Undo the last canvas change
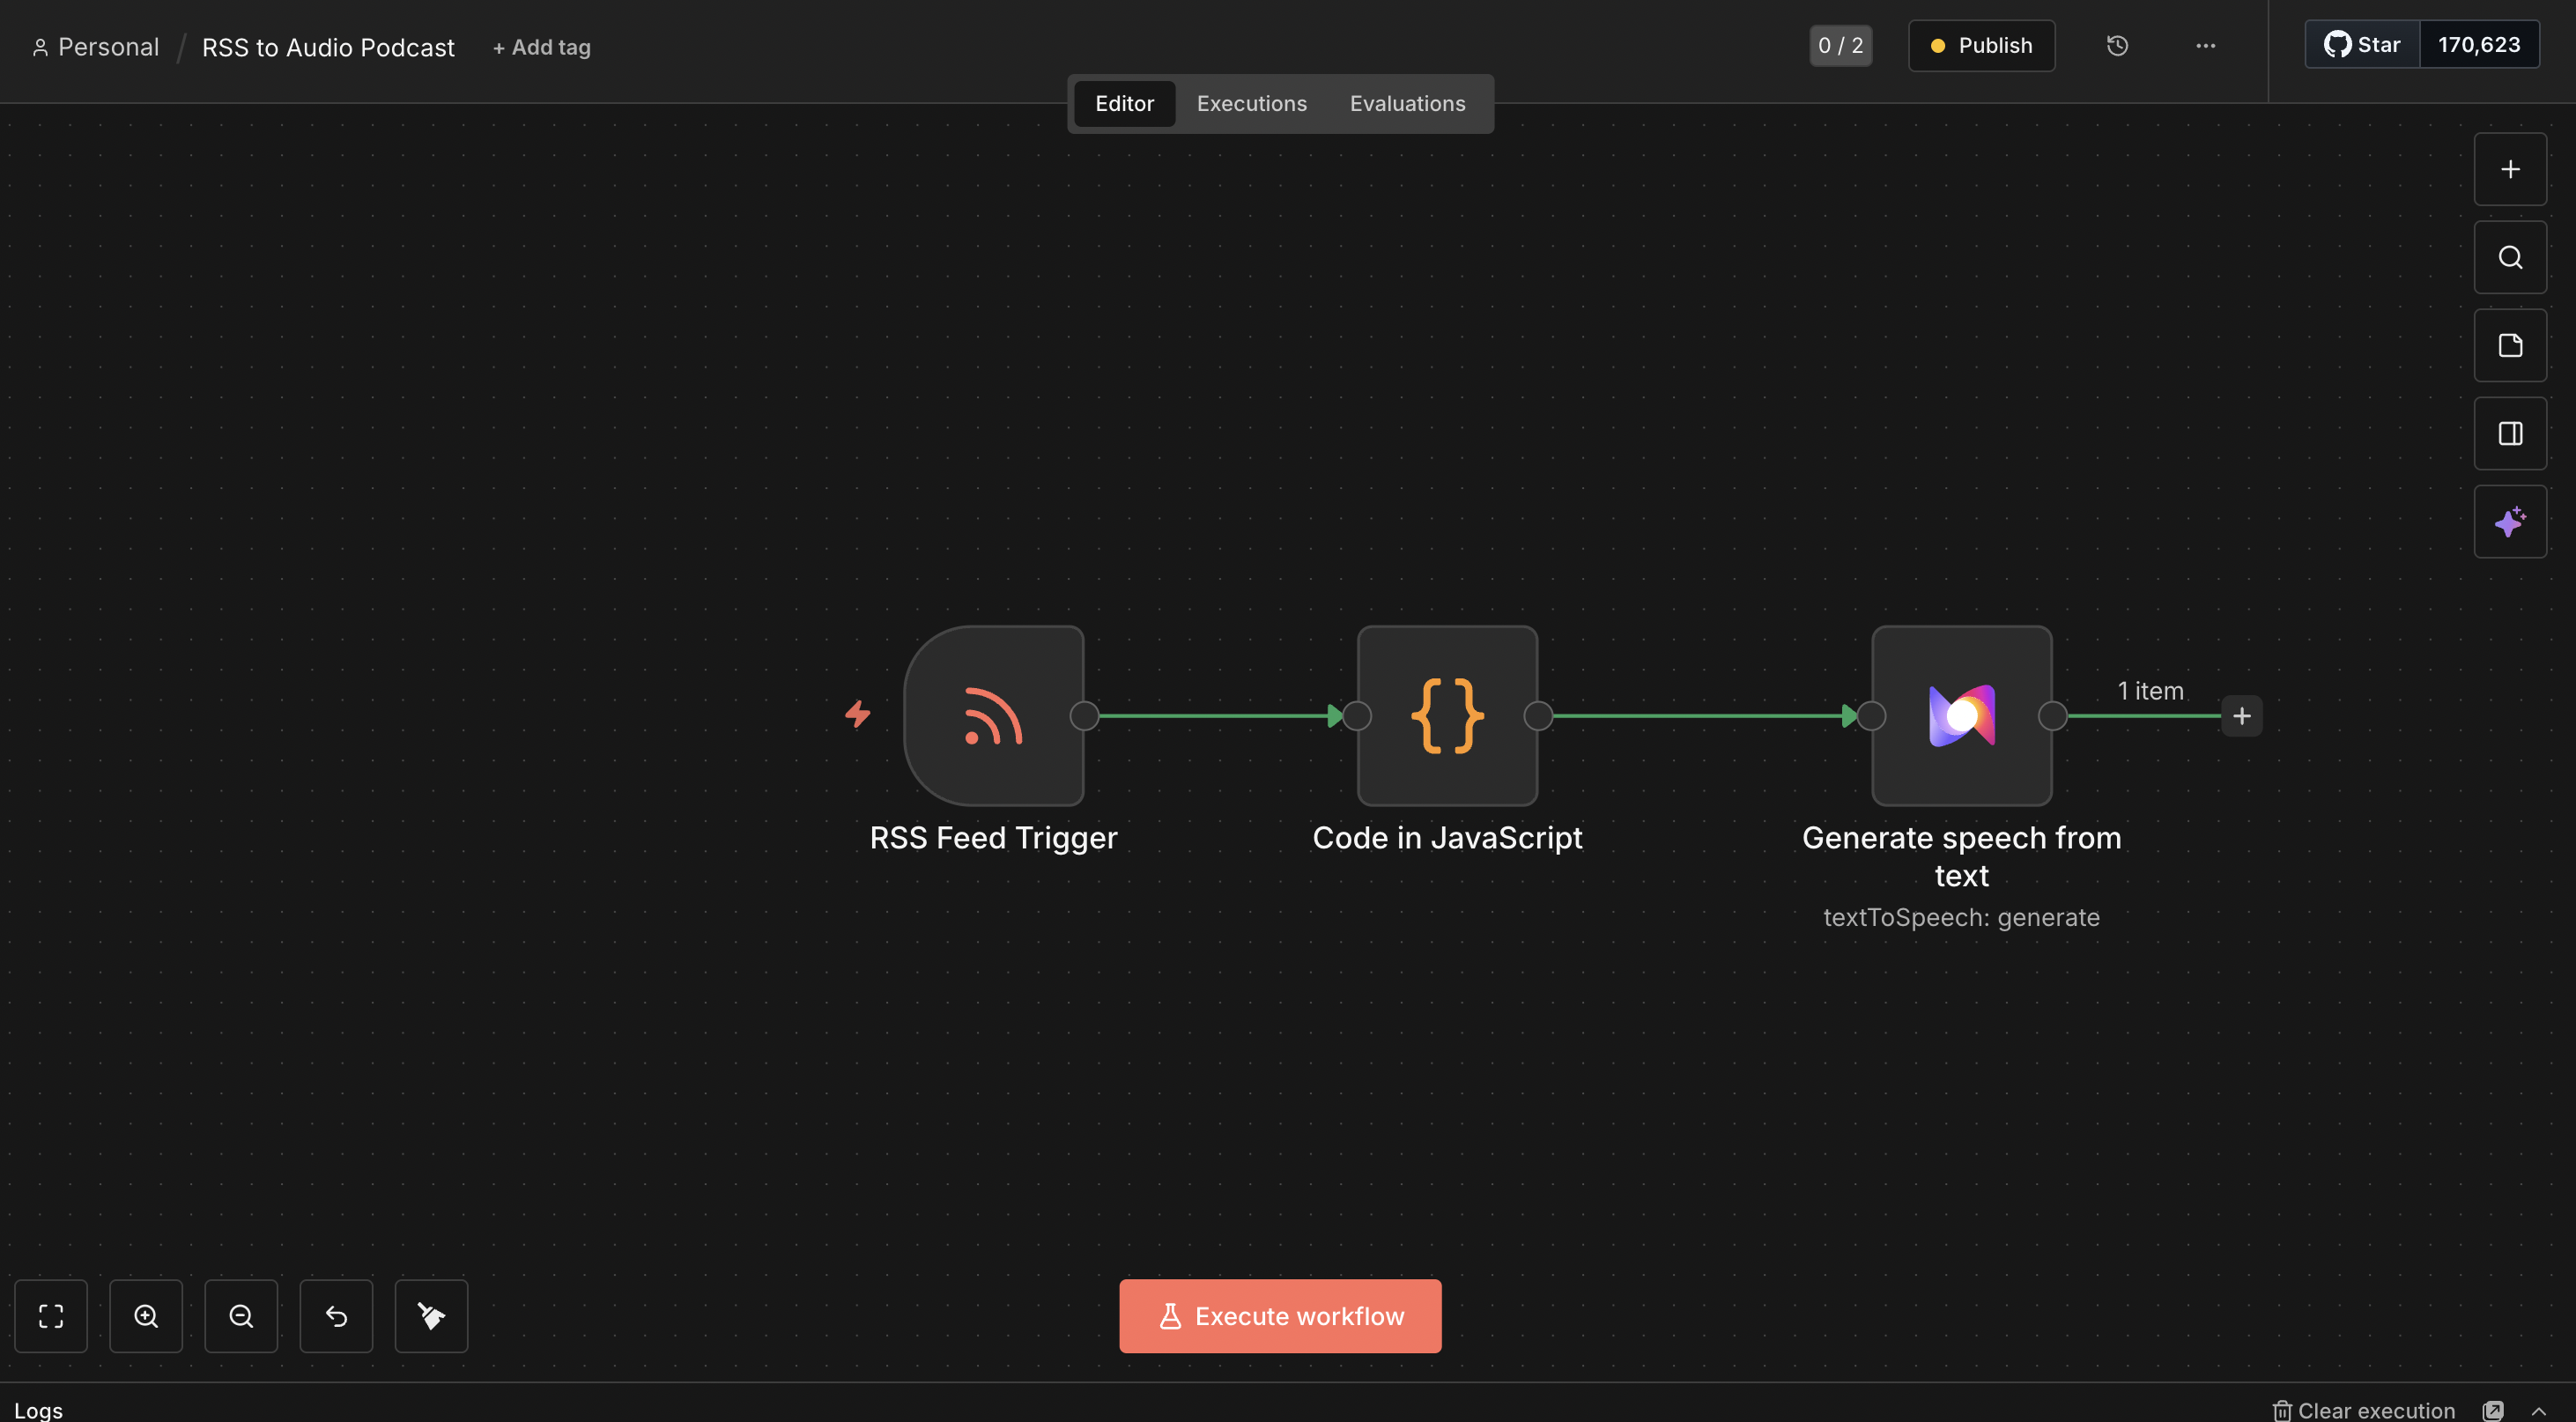 pos(336,1316)
